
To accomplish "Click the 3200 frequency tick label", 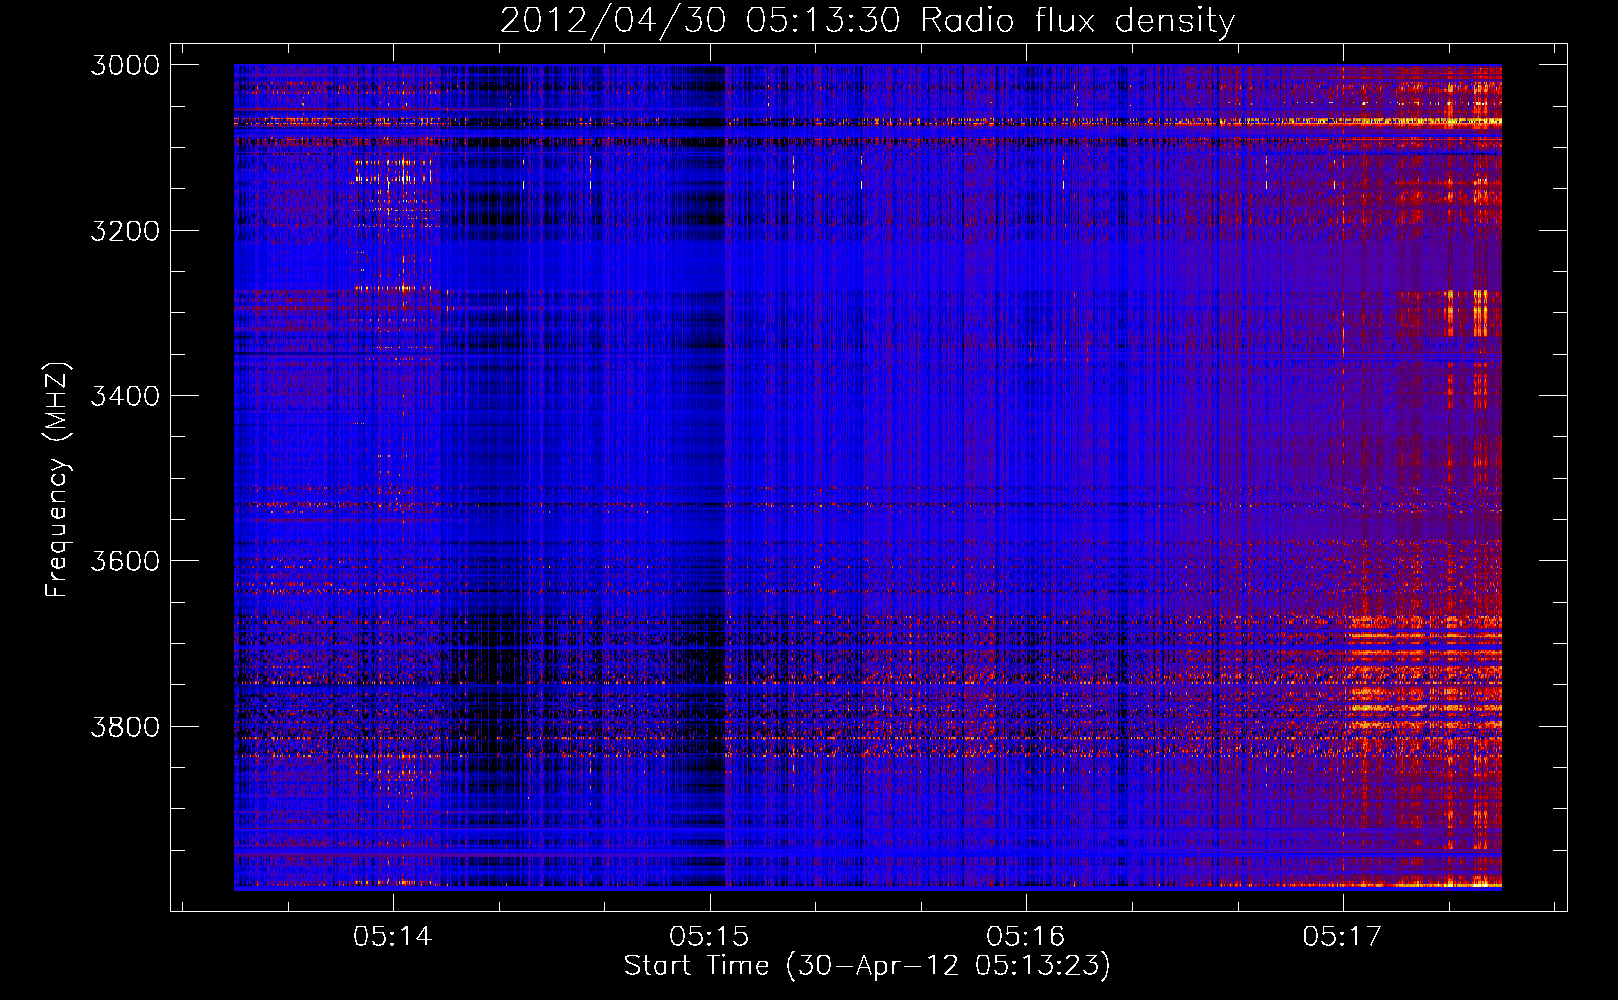I will coord(125,231).
